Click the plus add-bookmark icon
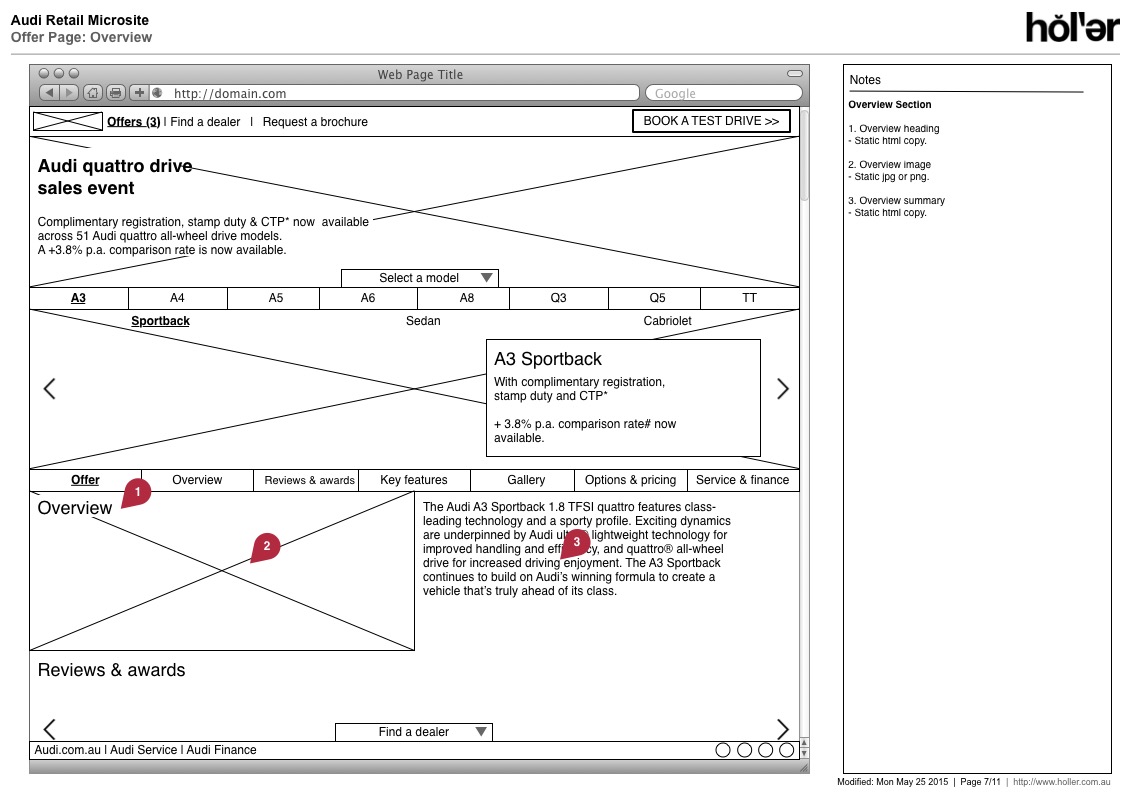The image size is (1132, 806). coord(139,92)
